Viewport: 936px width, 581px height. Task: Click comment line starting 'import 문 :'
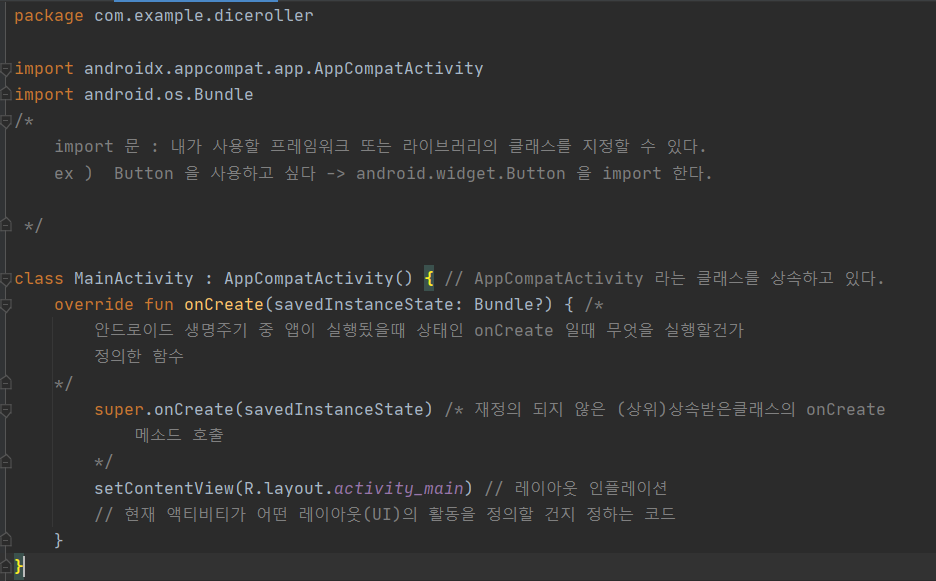pyautogui.click(x=380, y=147)
